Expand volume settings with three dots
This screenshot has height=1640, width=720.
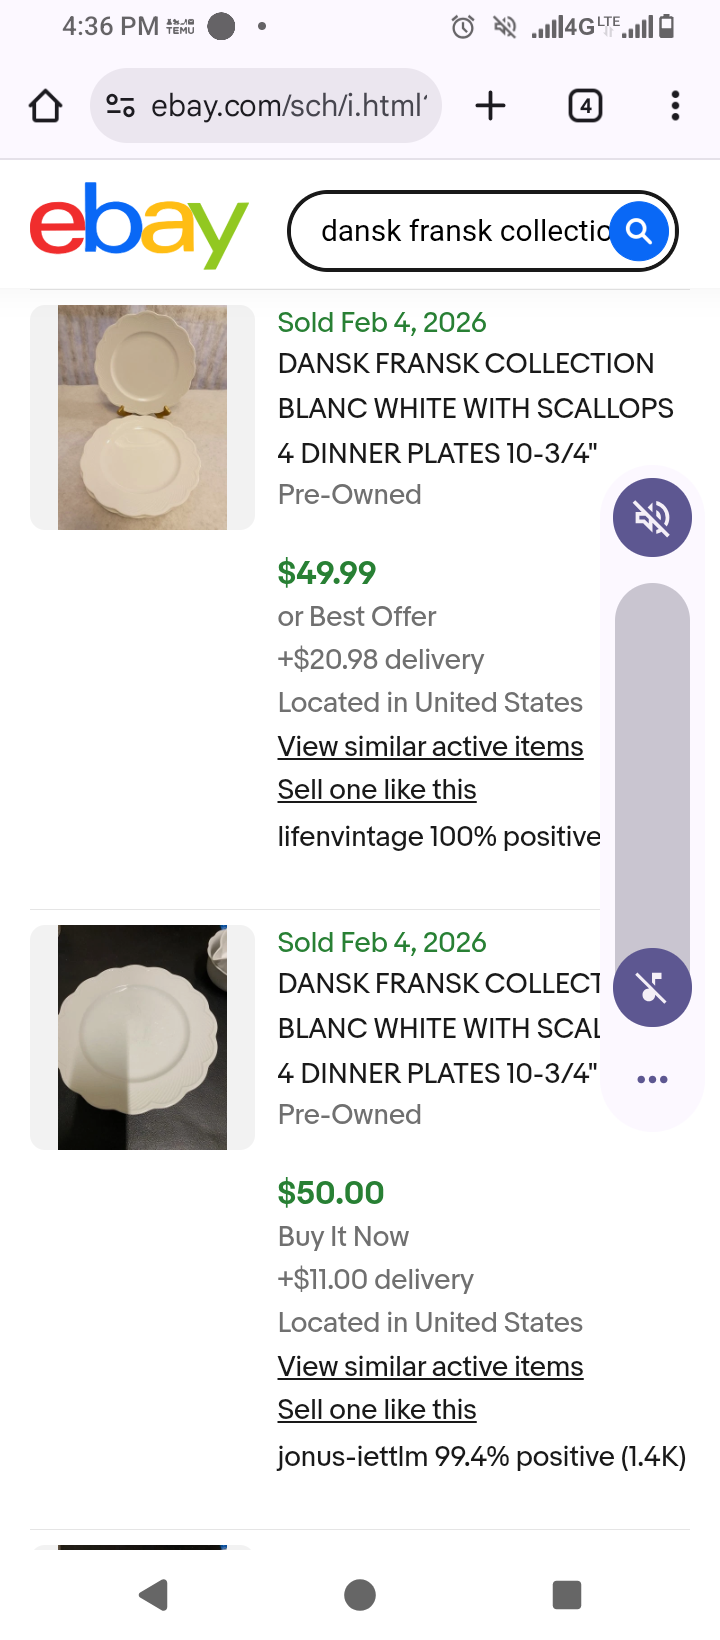tap(652, 1079)
